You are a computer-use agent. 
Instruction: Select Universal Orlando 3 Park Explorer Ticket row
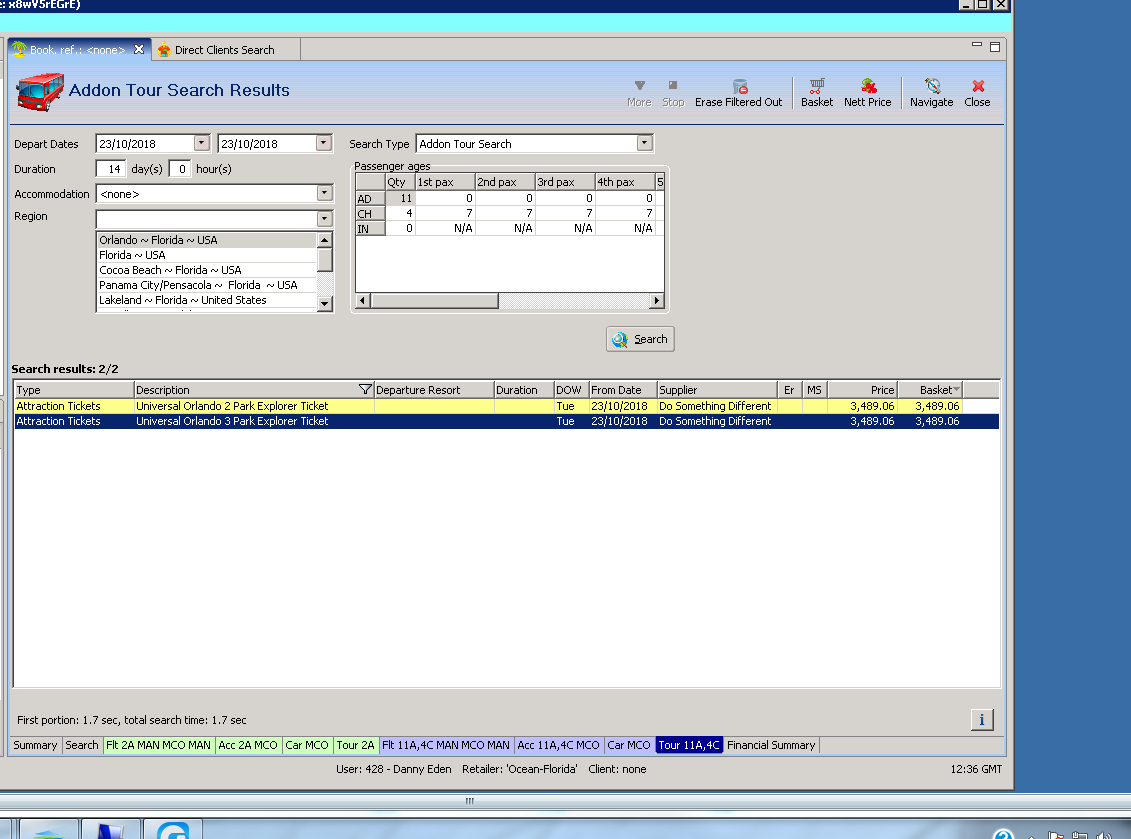506,421
